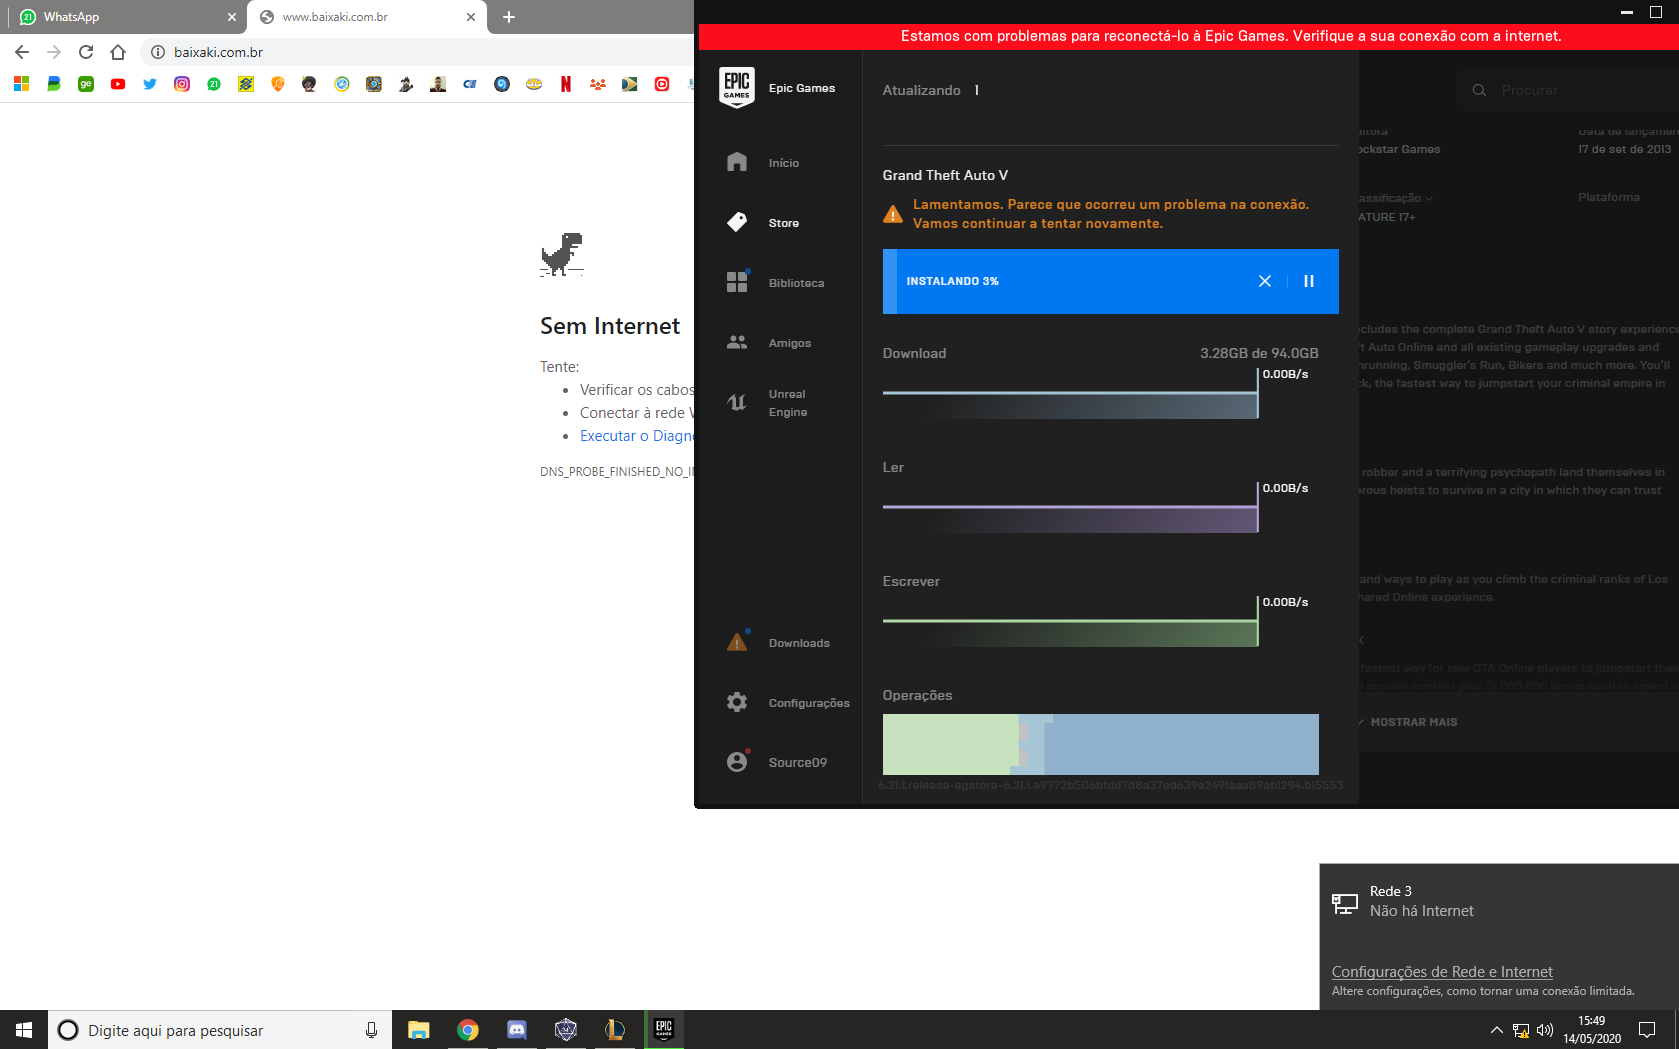Screen dimensions: 1679x1049
Task: Close the baixaki.com.br tab
Action: 471,17
